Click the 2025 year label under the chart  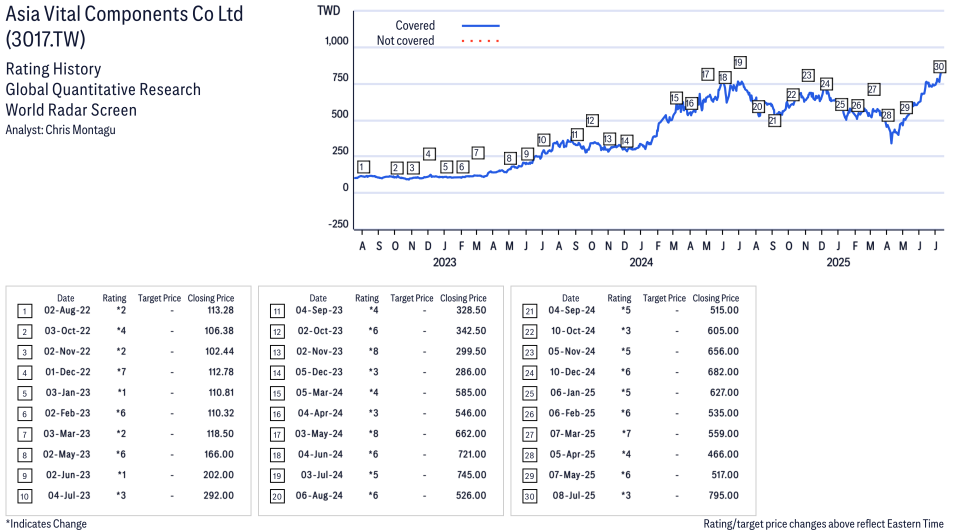(838, 262)
